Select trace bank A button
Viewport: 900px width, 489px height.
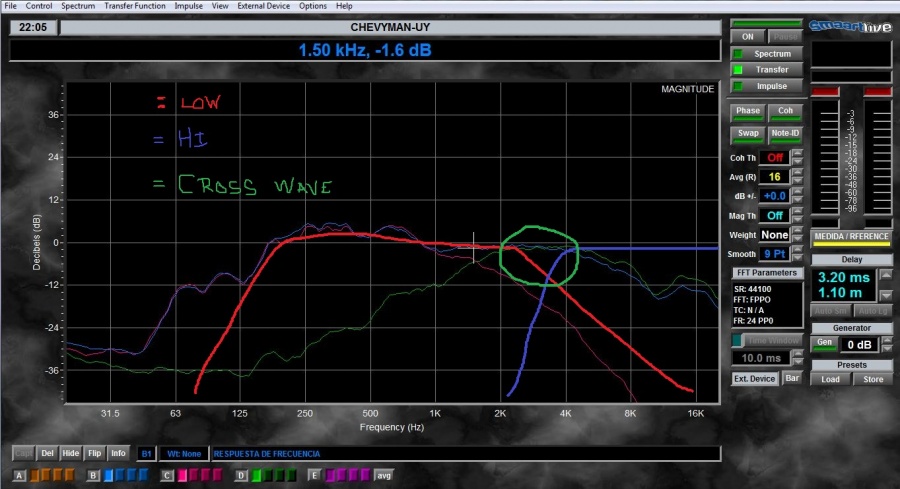coord(19,475)
